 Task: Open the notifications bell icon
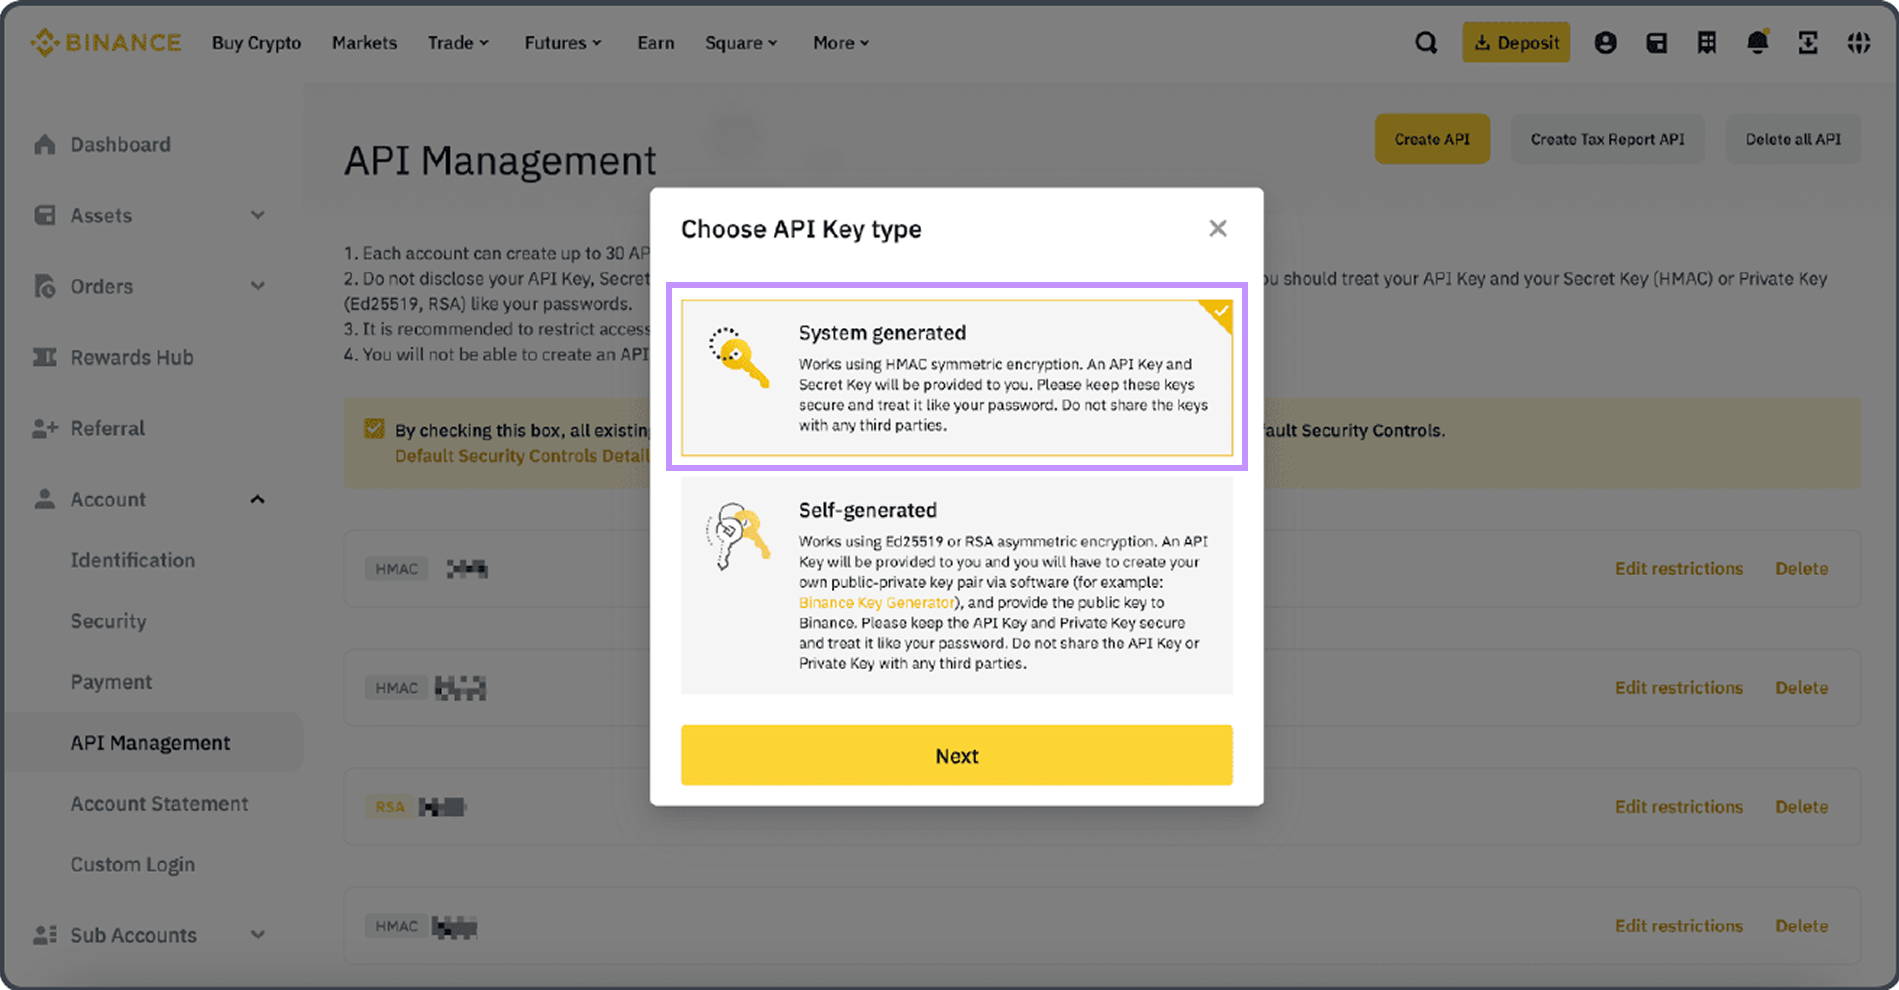[1757, 42]
